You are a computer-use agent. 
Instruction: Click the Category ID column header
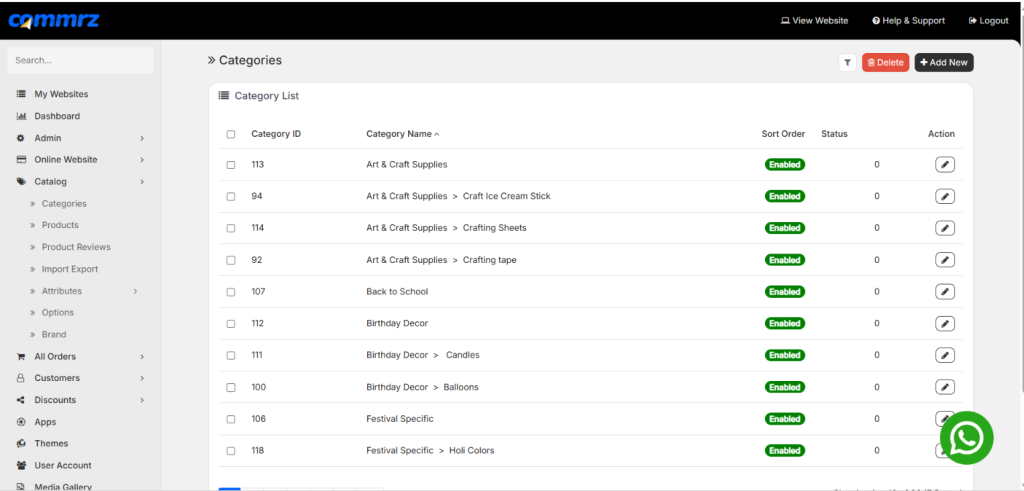tap(276, 134)
